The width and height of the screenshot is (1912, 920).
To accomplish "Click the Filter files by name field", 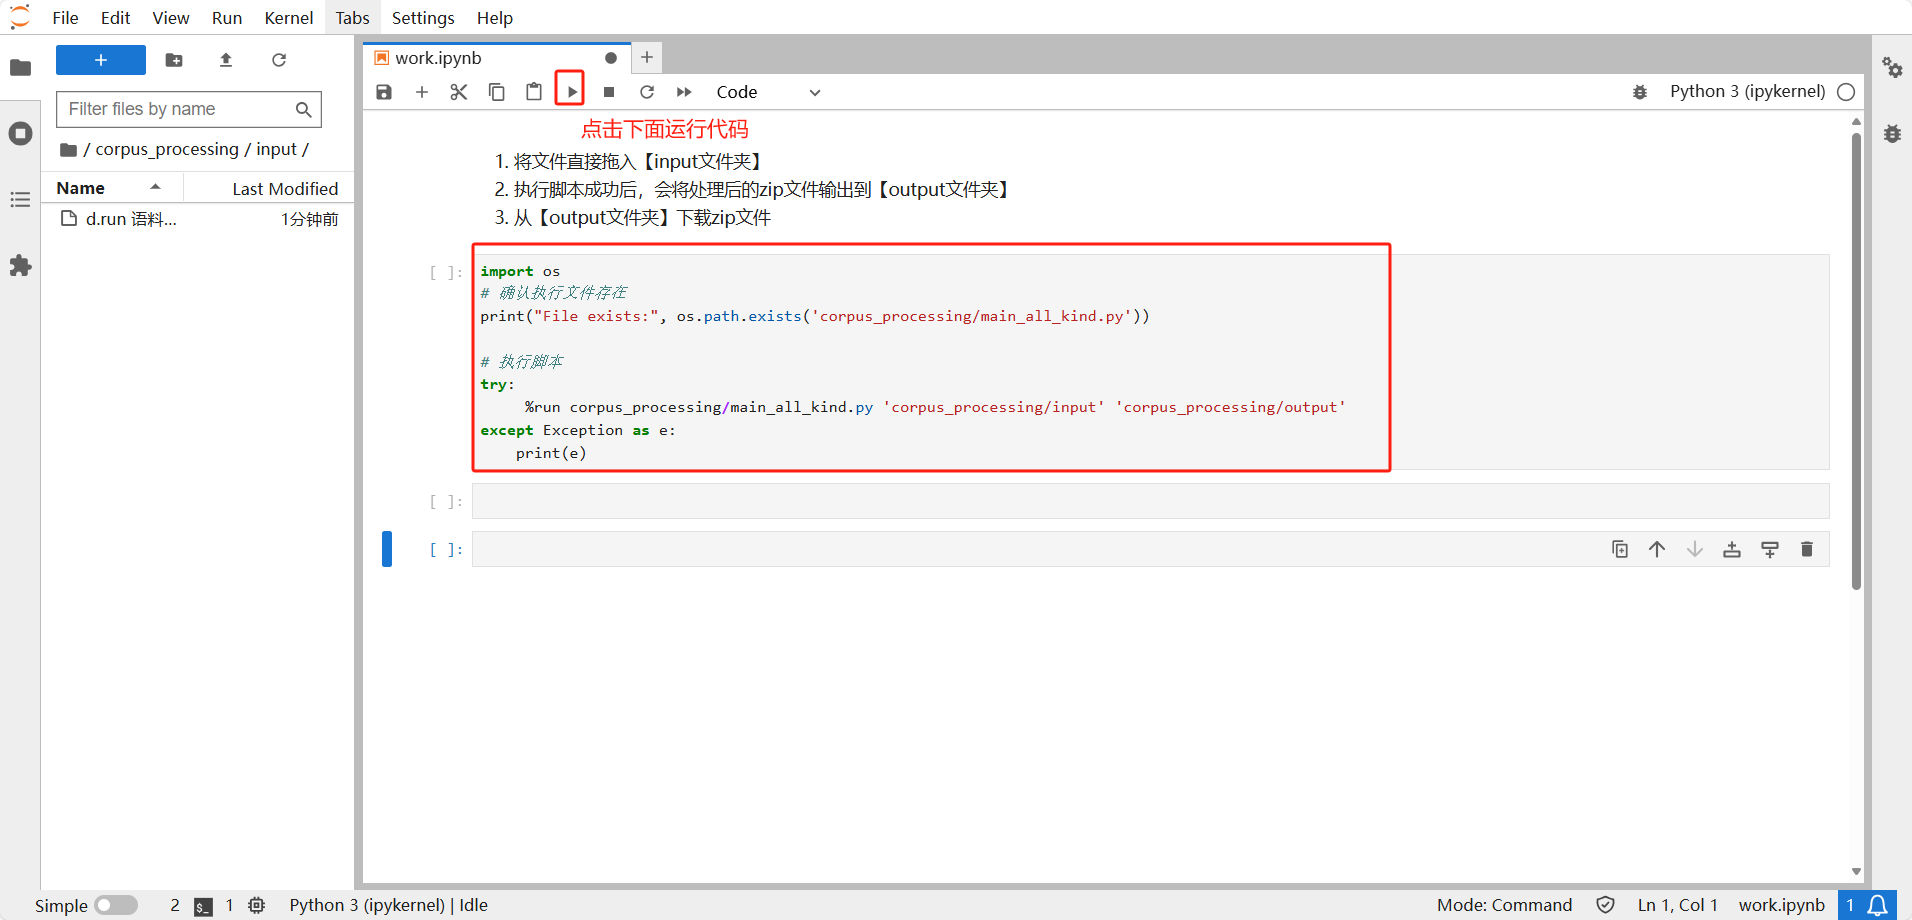I will pos(178,109).
